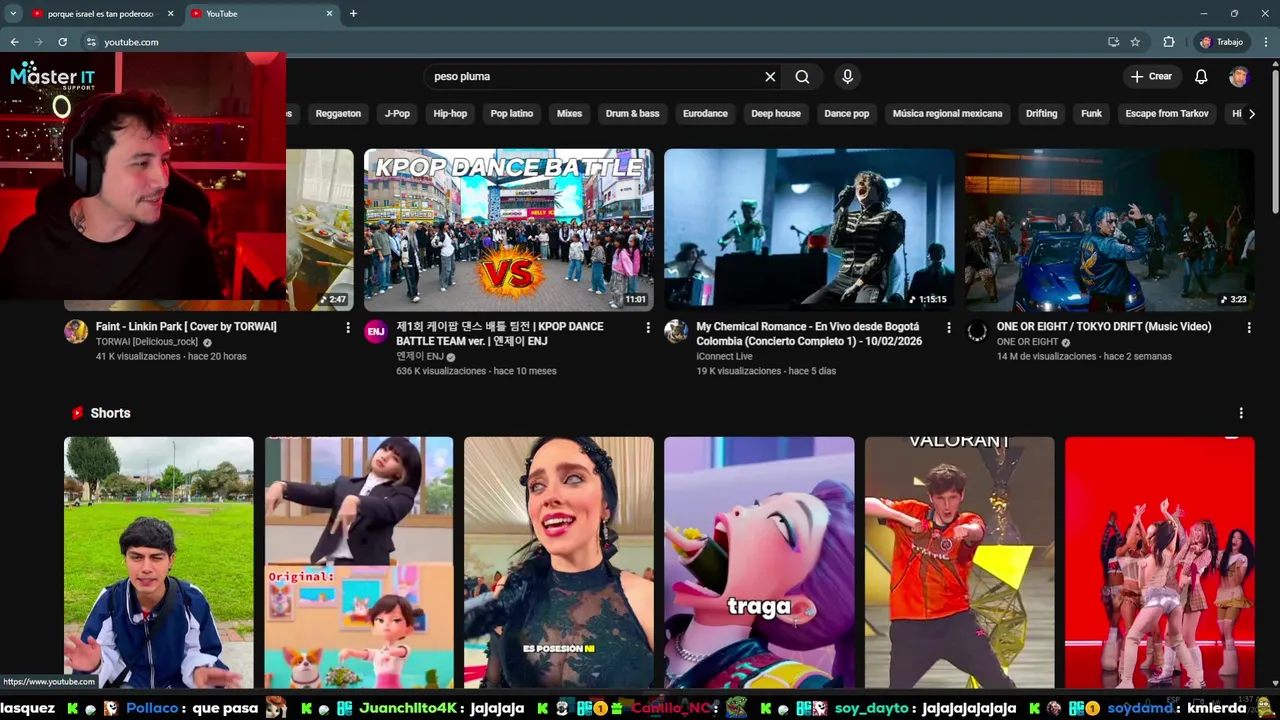The height and width of the screenshot is (720, 1280).
Task: Open the My Chemical Romance concert thumbnail
Action: pyautogui.click(x=809, y=230)
